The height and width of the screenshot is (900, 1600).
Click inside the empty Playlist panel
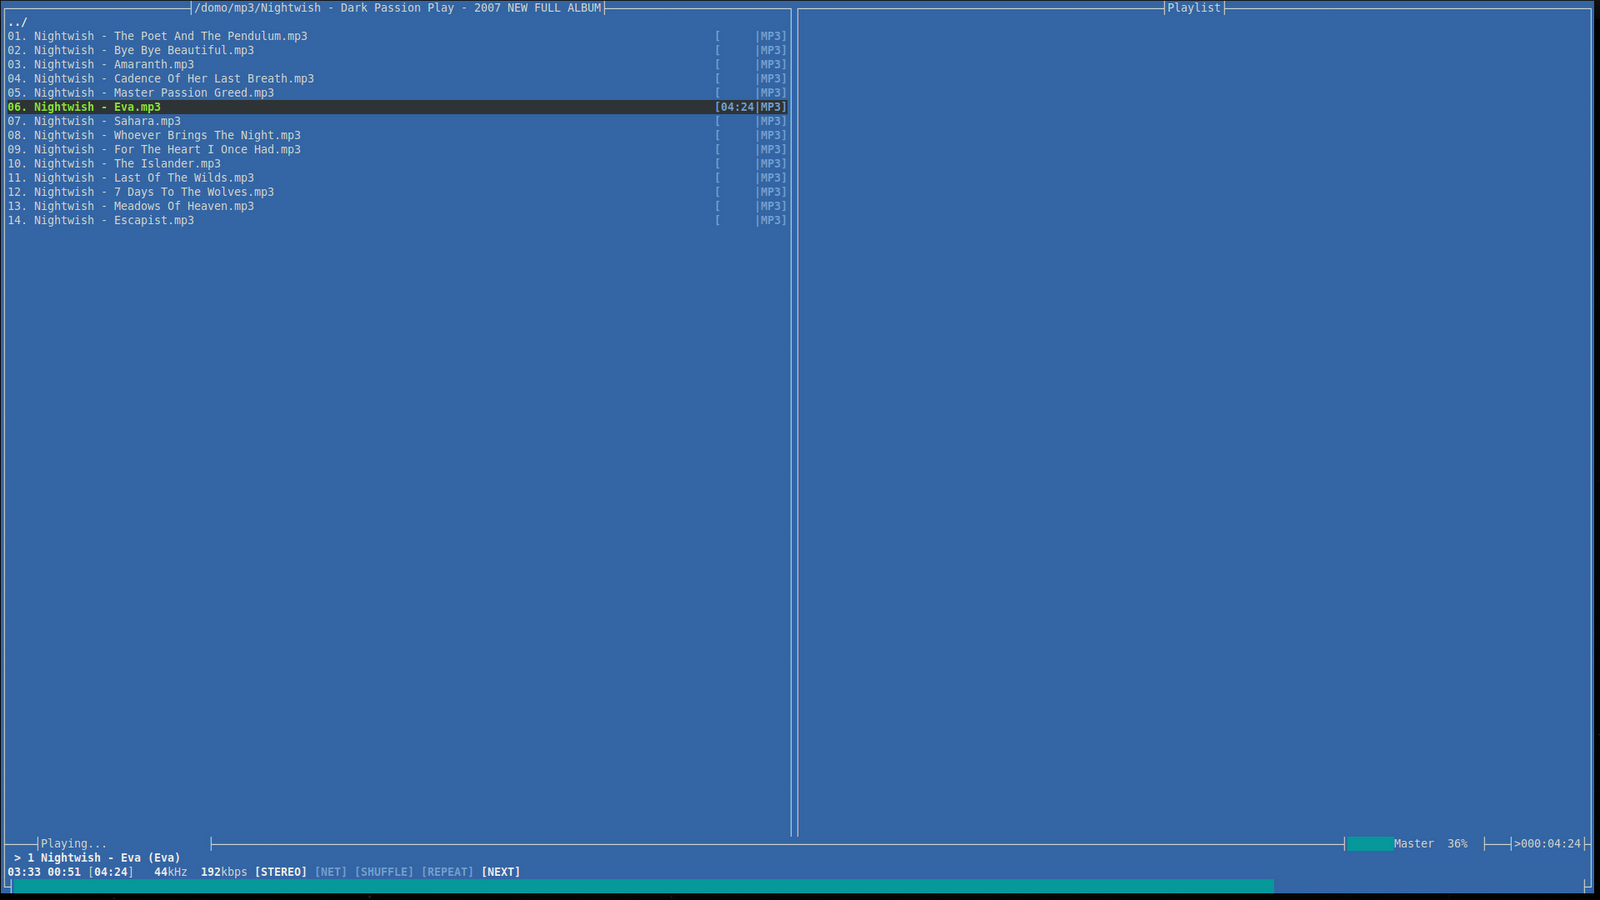(x=1194, y=425)
